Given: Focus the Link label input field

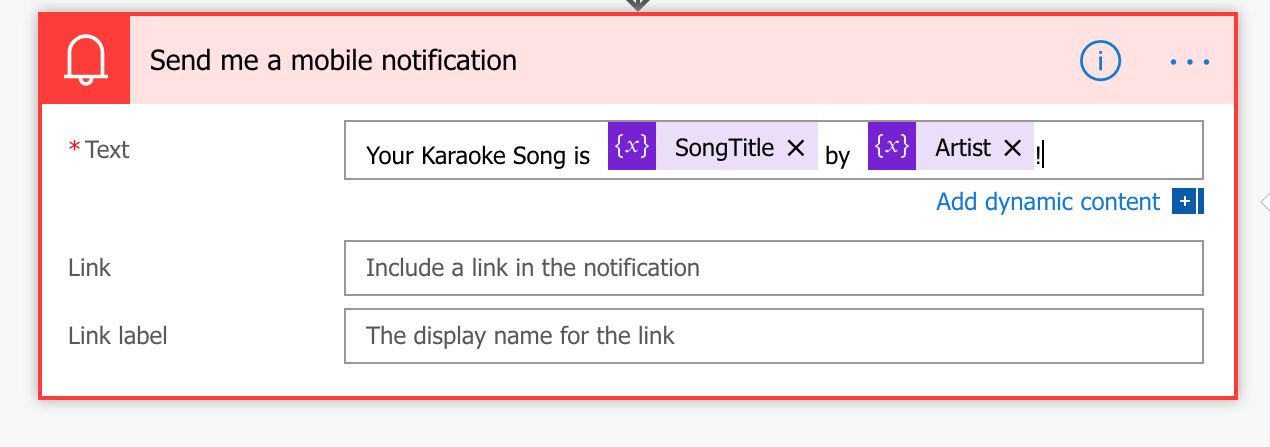Looking at the screenshot, I should 774,336.
